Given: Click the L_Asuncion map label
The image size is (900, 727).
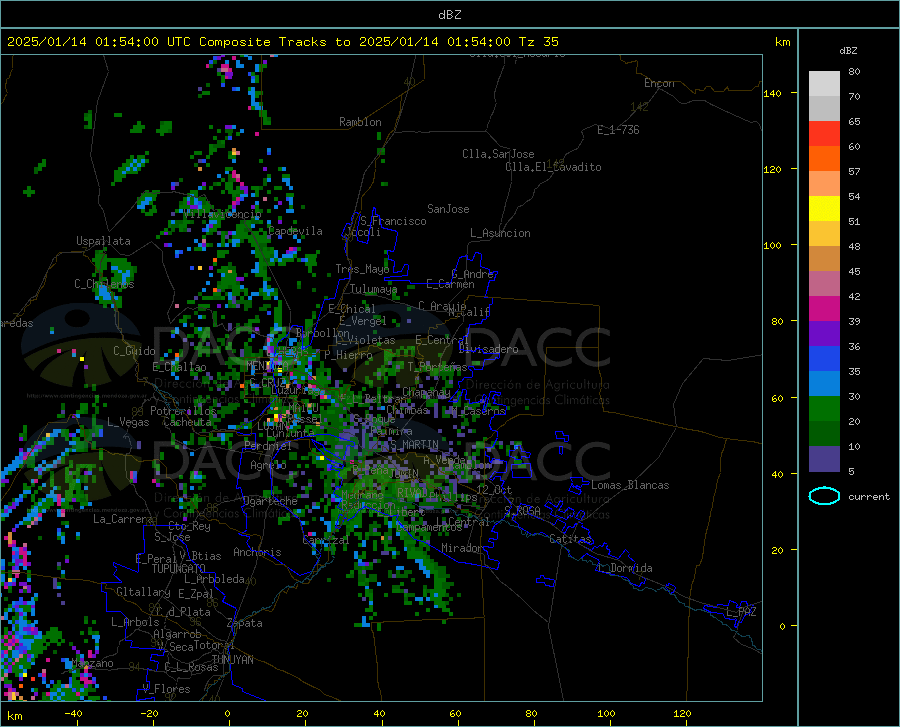Looking at the screenshot, I should click(x=500, y=233).
